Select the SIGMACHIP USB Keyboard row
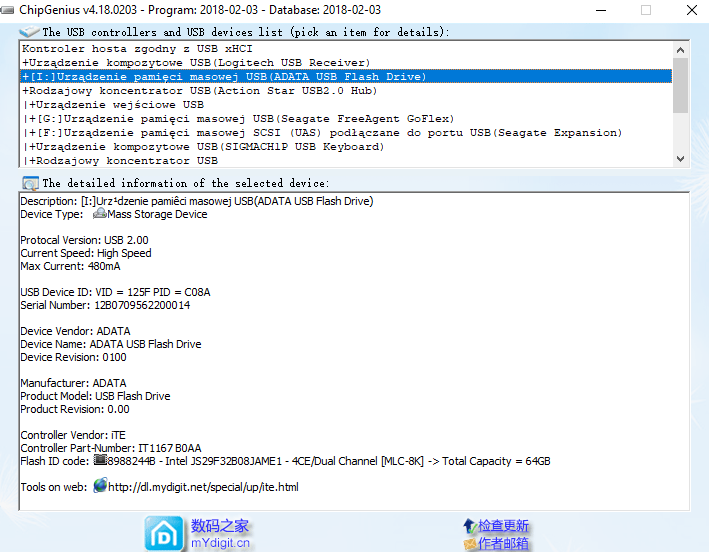The image size is (709, 552). [x=346, y=146]
